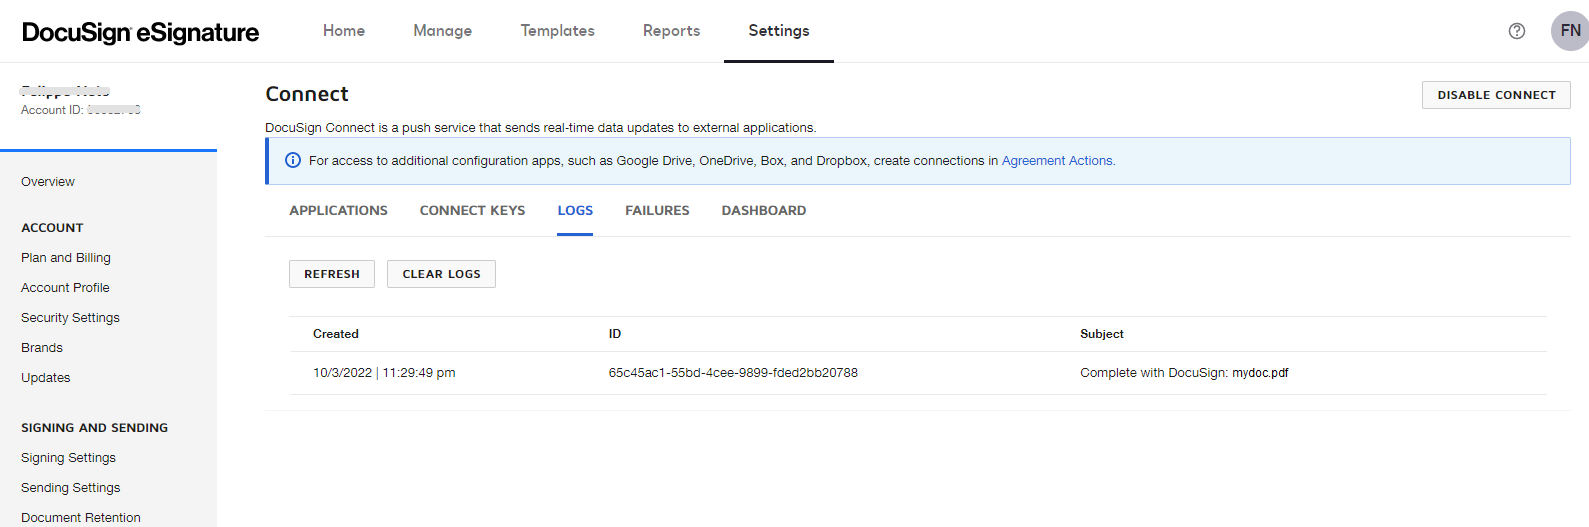Click the Clear Logs button

(441, 274)
